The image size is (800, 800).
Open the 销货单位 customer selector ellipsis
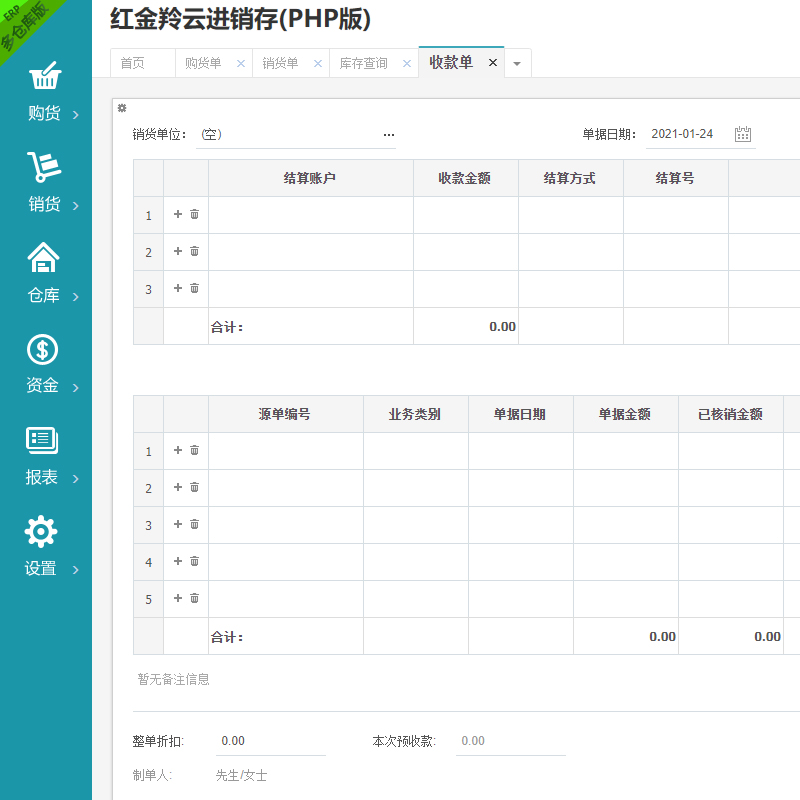coord(388,135)
